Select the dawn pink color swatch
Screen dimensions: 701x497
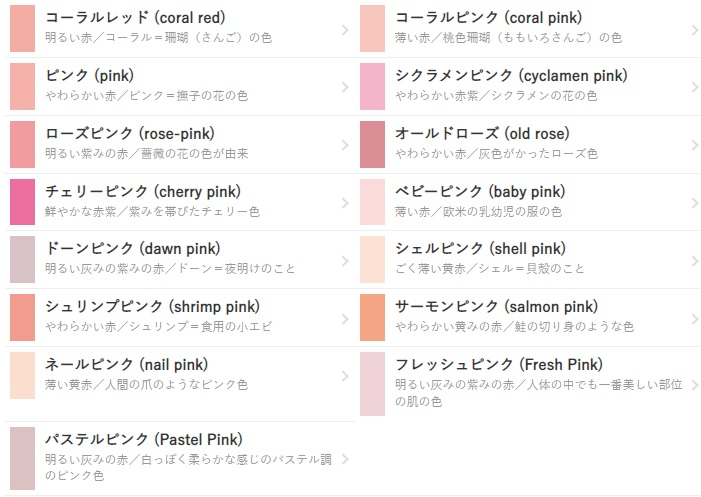click(22, 260)
